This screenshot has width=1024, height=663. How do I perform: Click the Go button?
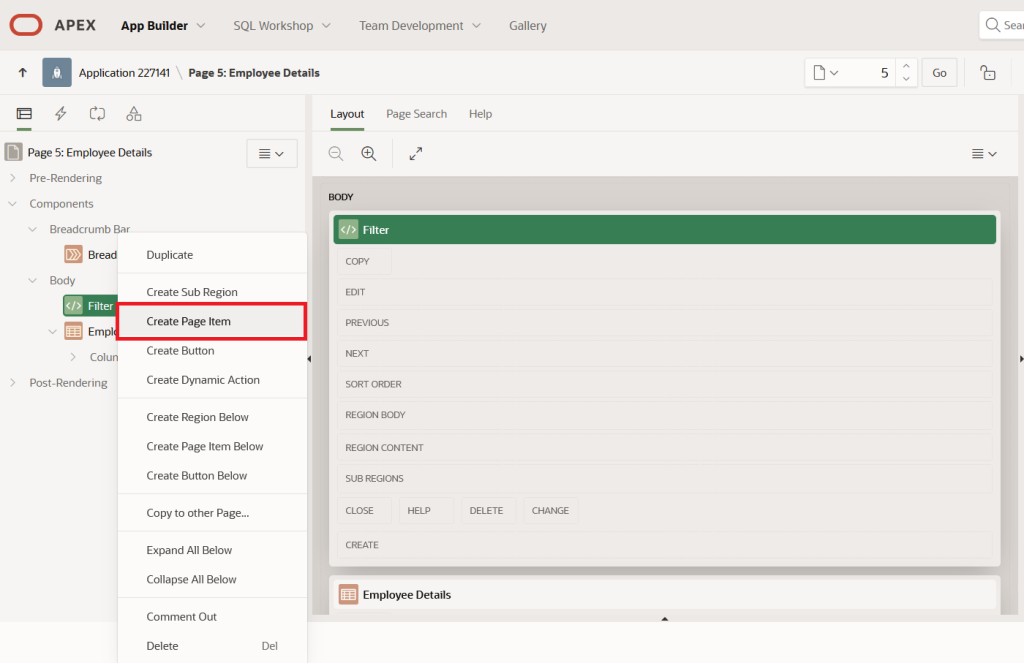pyautogui.click(x=939, y=73)
